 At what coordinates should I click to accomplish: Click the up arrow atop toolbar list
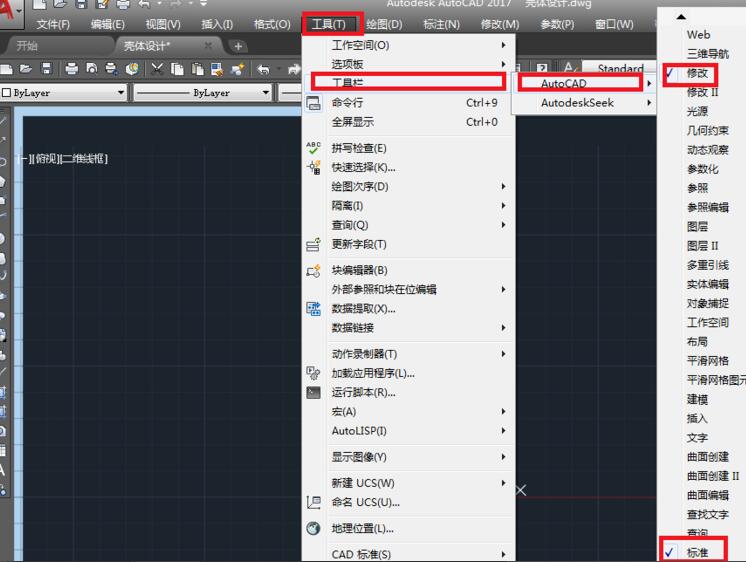[x=681, y=17]
